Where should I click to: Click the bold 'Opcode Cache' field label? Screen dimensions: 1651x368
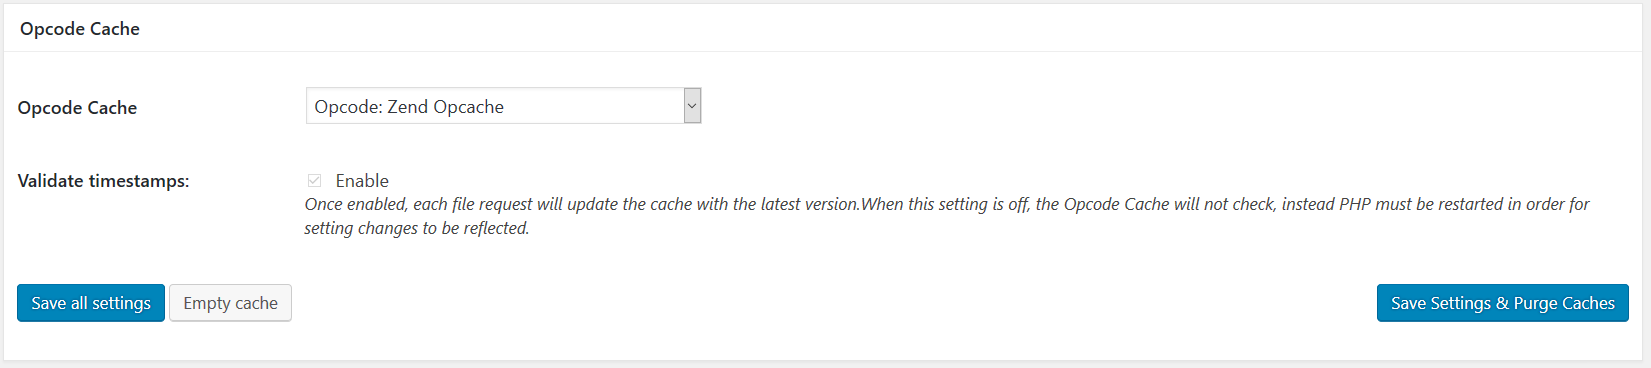pos(77,108)
